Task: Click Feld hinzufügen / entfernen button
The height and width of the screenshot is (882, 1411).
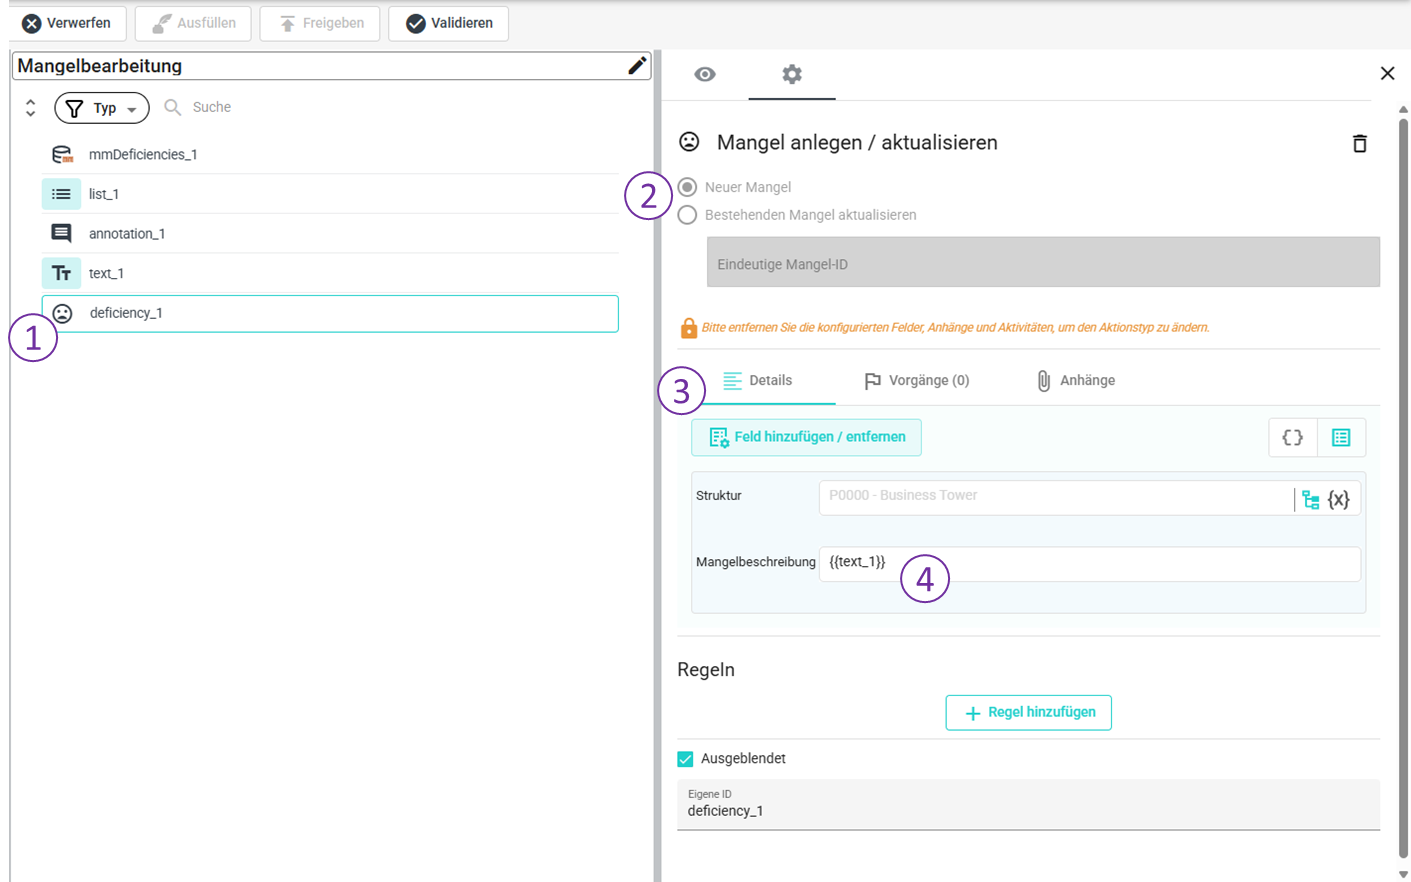Action: pos(807,437)
